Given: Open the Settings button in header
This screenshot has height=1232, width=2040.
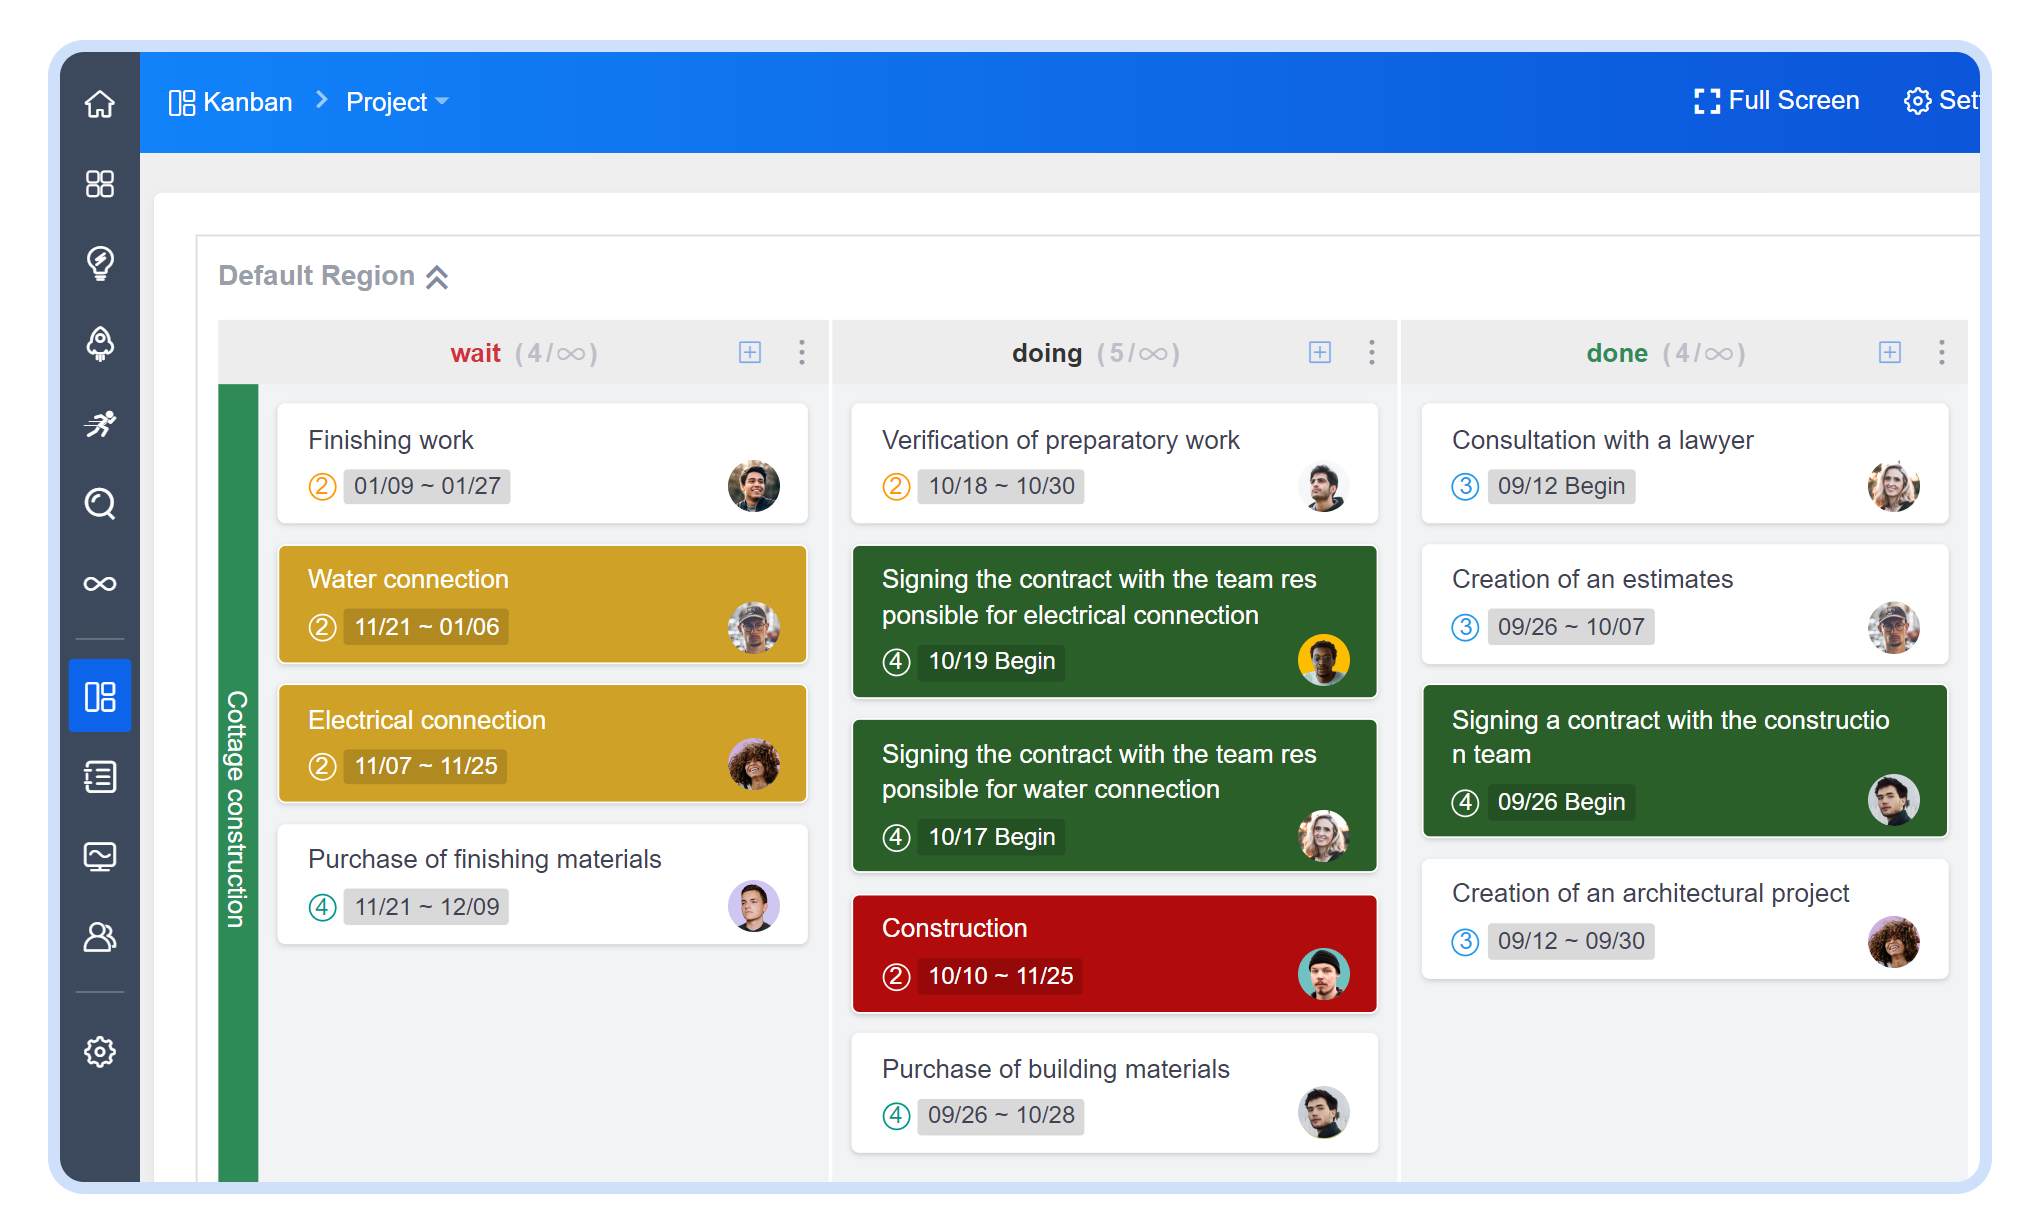Looking at the screenshot, I should 1941,101.
